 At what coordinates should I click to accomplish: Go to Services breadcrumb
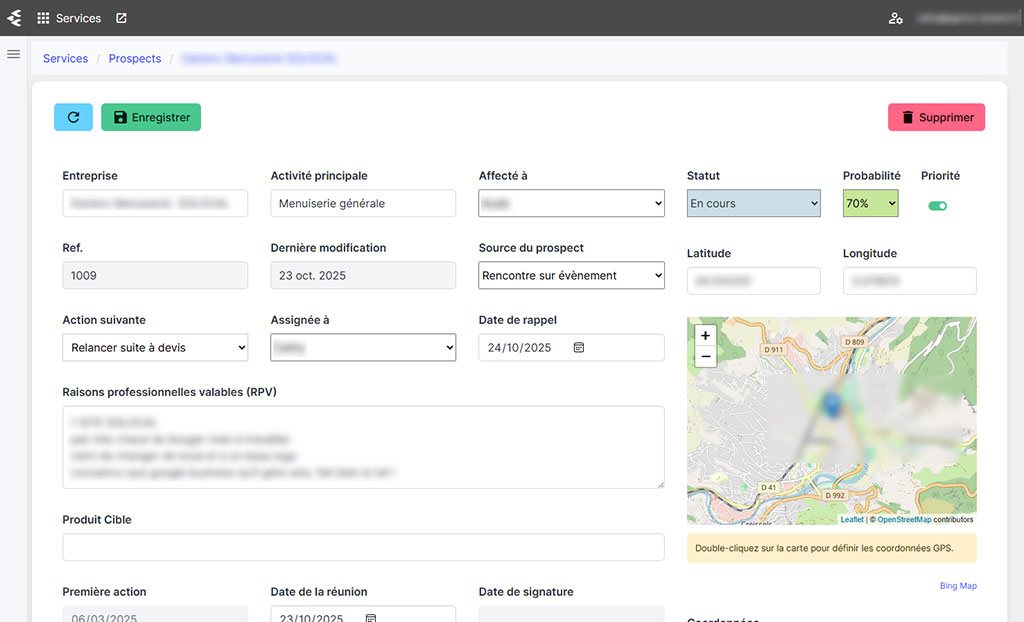pos(66,59)
